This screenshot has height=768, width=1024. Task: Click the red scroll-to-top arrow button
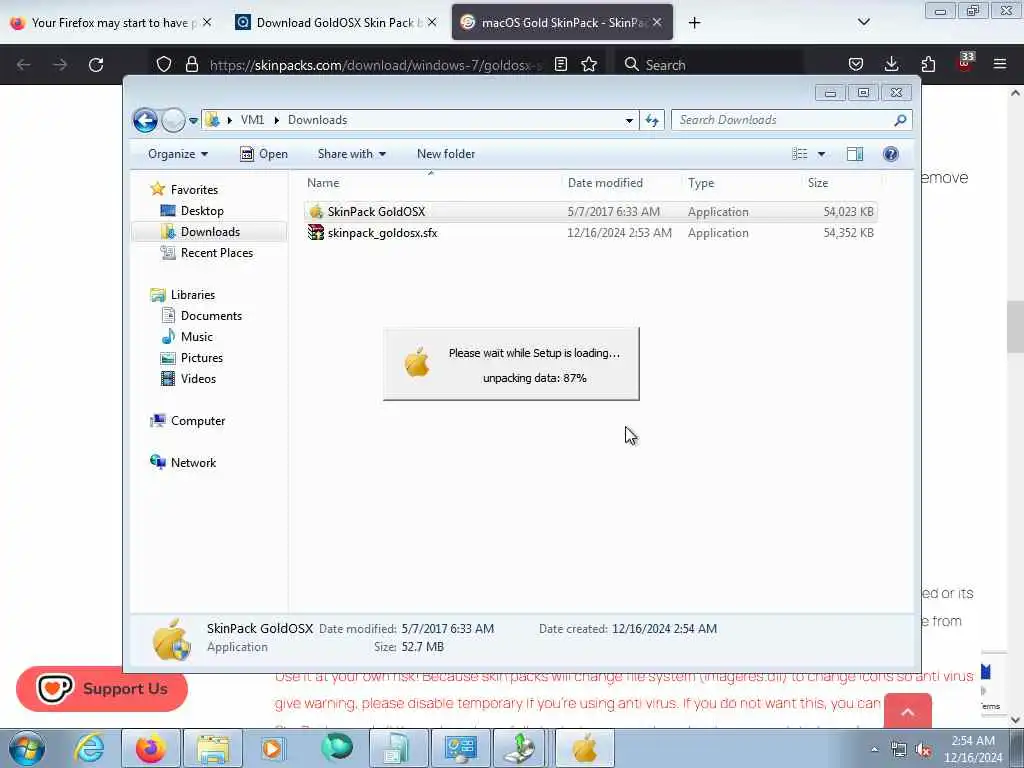click(908, 712)
